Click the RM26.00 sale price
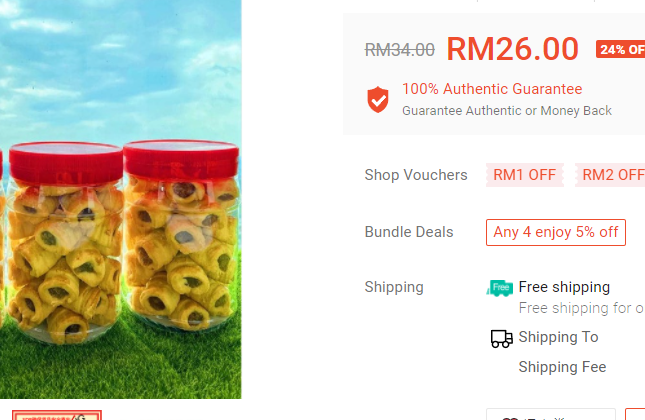This screenshot has width=645, height=420. 513,49
